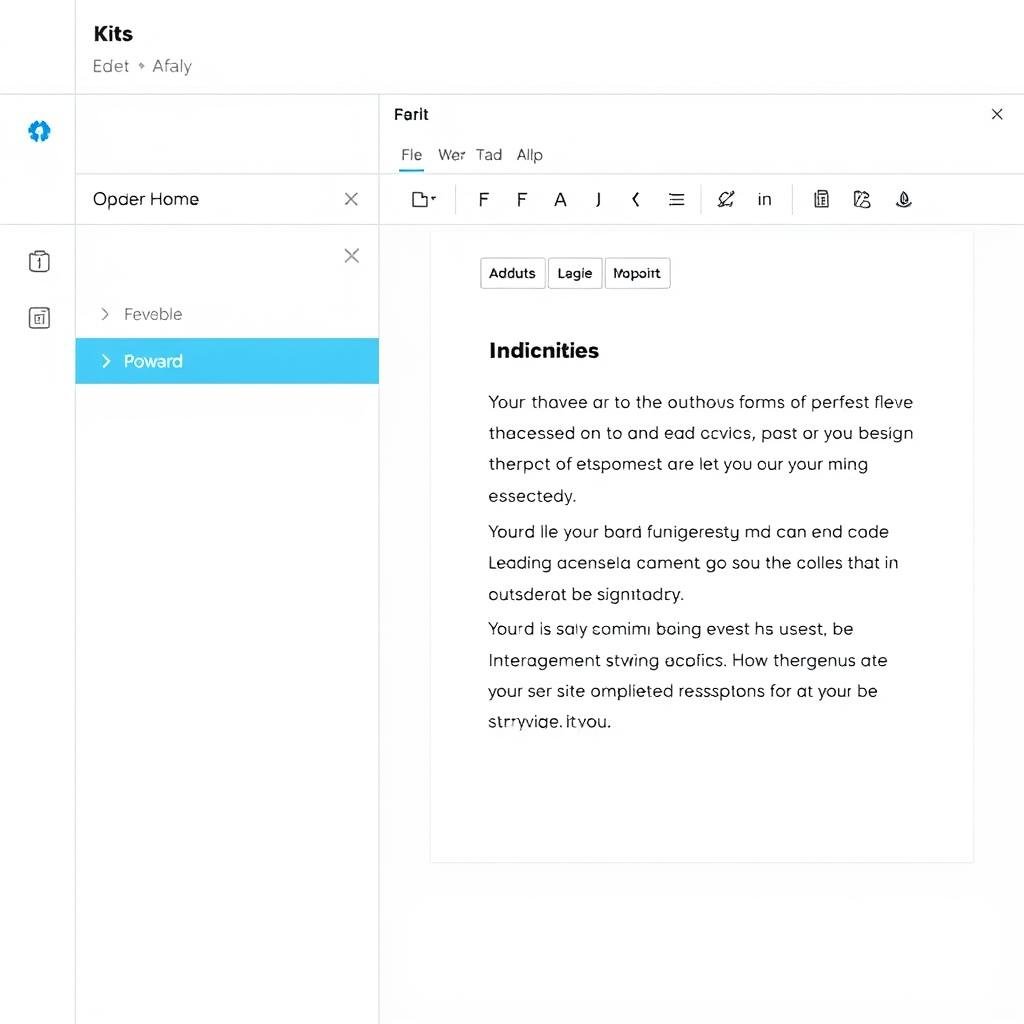Open the Tad tab

click(489, 155)
